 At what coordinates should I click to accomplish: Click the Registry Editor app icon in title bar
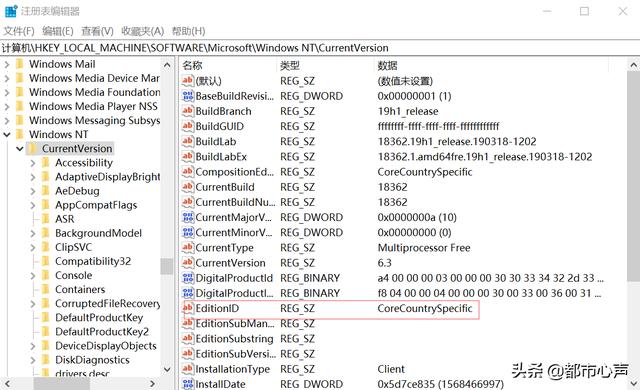tap(11, 11)
